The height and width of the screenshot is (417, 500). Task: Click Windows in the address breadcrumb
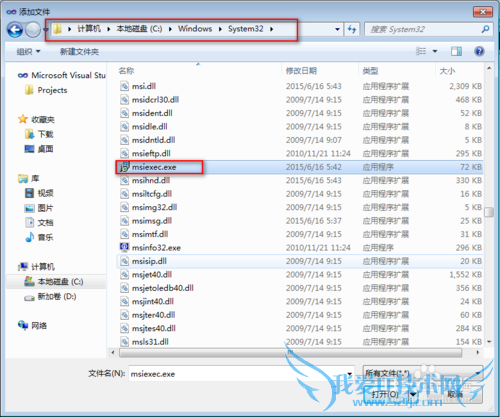[x=195, y=29]
